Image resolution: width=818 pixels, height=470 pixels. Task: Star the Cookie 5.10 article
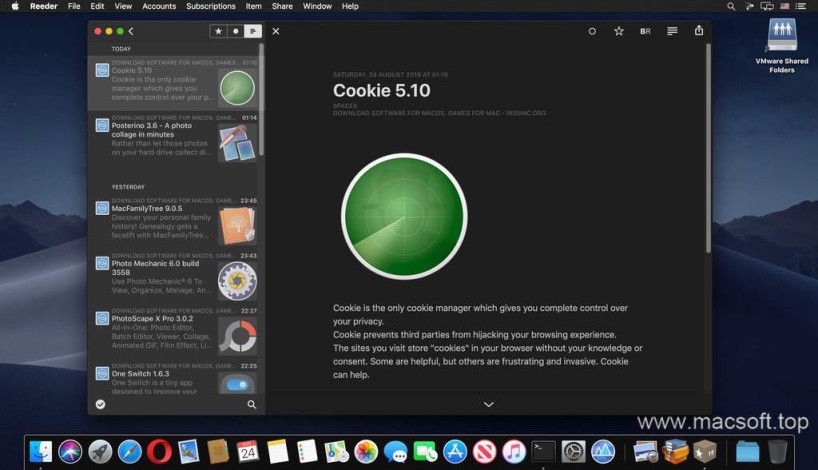tap(619, 31)
